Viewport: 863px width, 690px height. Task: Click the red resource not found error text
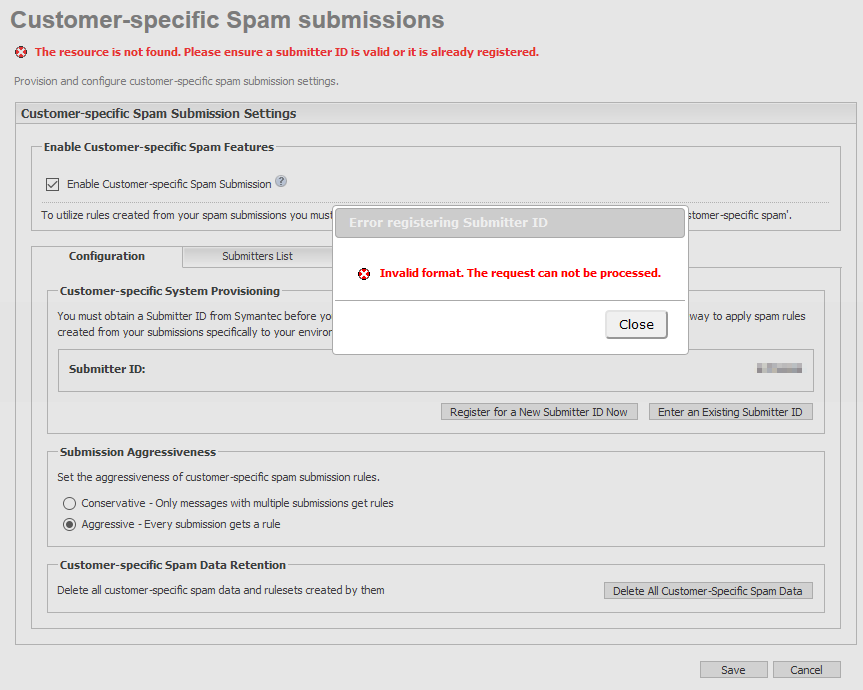coord(286,52)
